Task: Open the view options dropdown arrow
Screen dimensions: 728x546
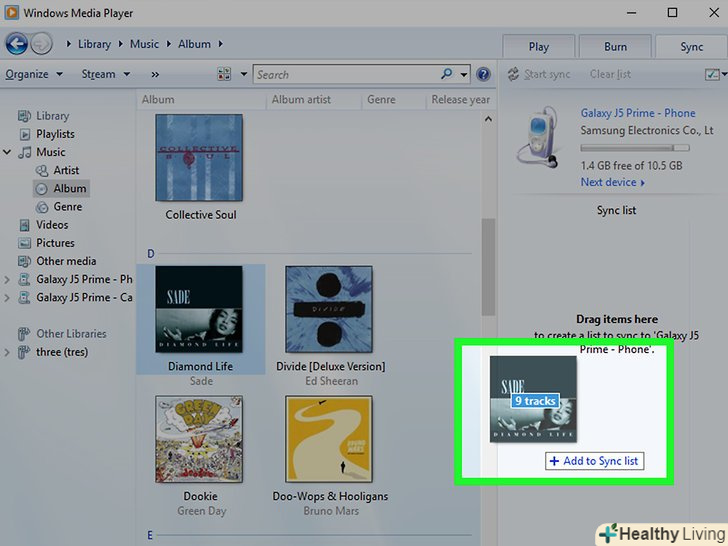Action: 244,74
